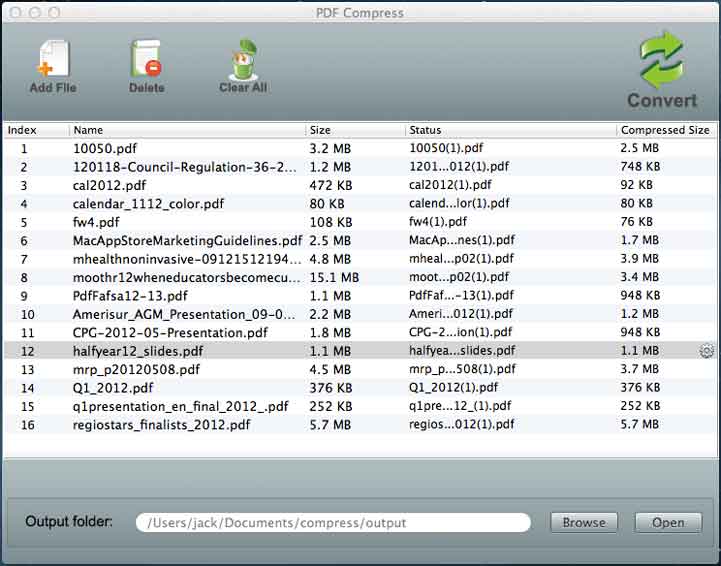The width and height of the screenshot is (721, 566).
Task: Select cal2012.pdf in the list
Action: coord(360,185)
